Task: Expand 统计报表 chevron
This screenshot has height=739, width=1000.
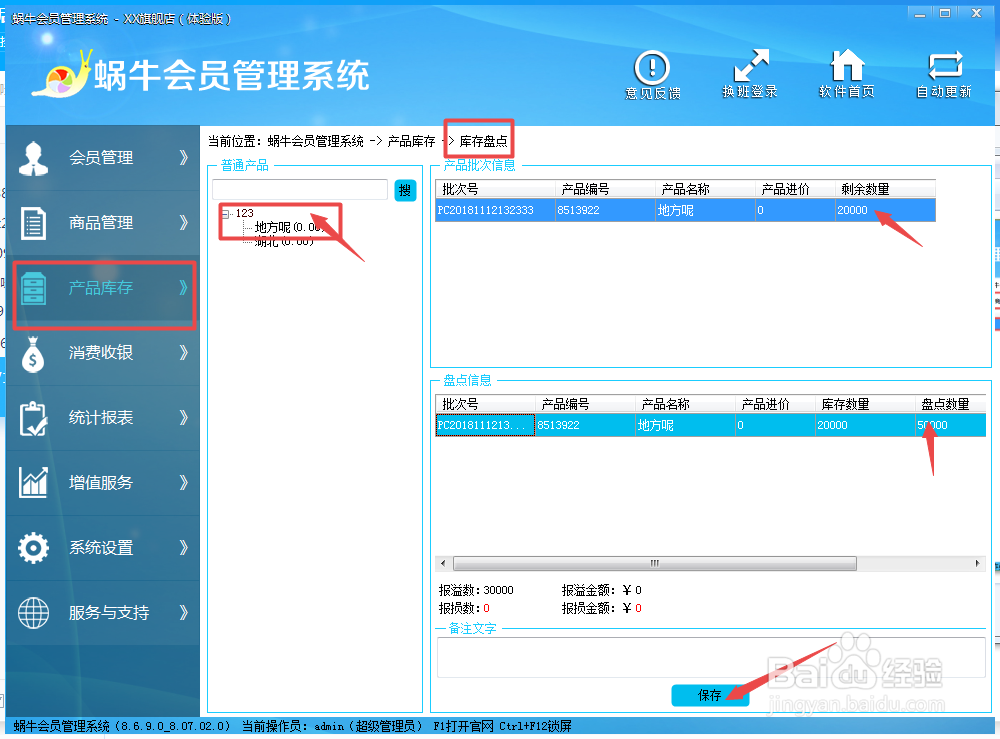Action: tap(184, 418)
